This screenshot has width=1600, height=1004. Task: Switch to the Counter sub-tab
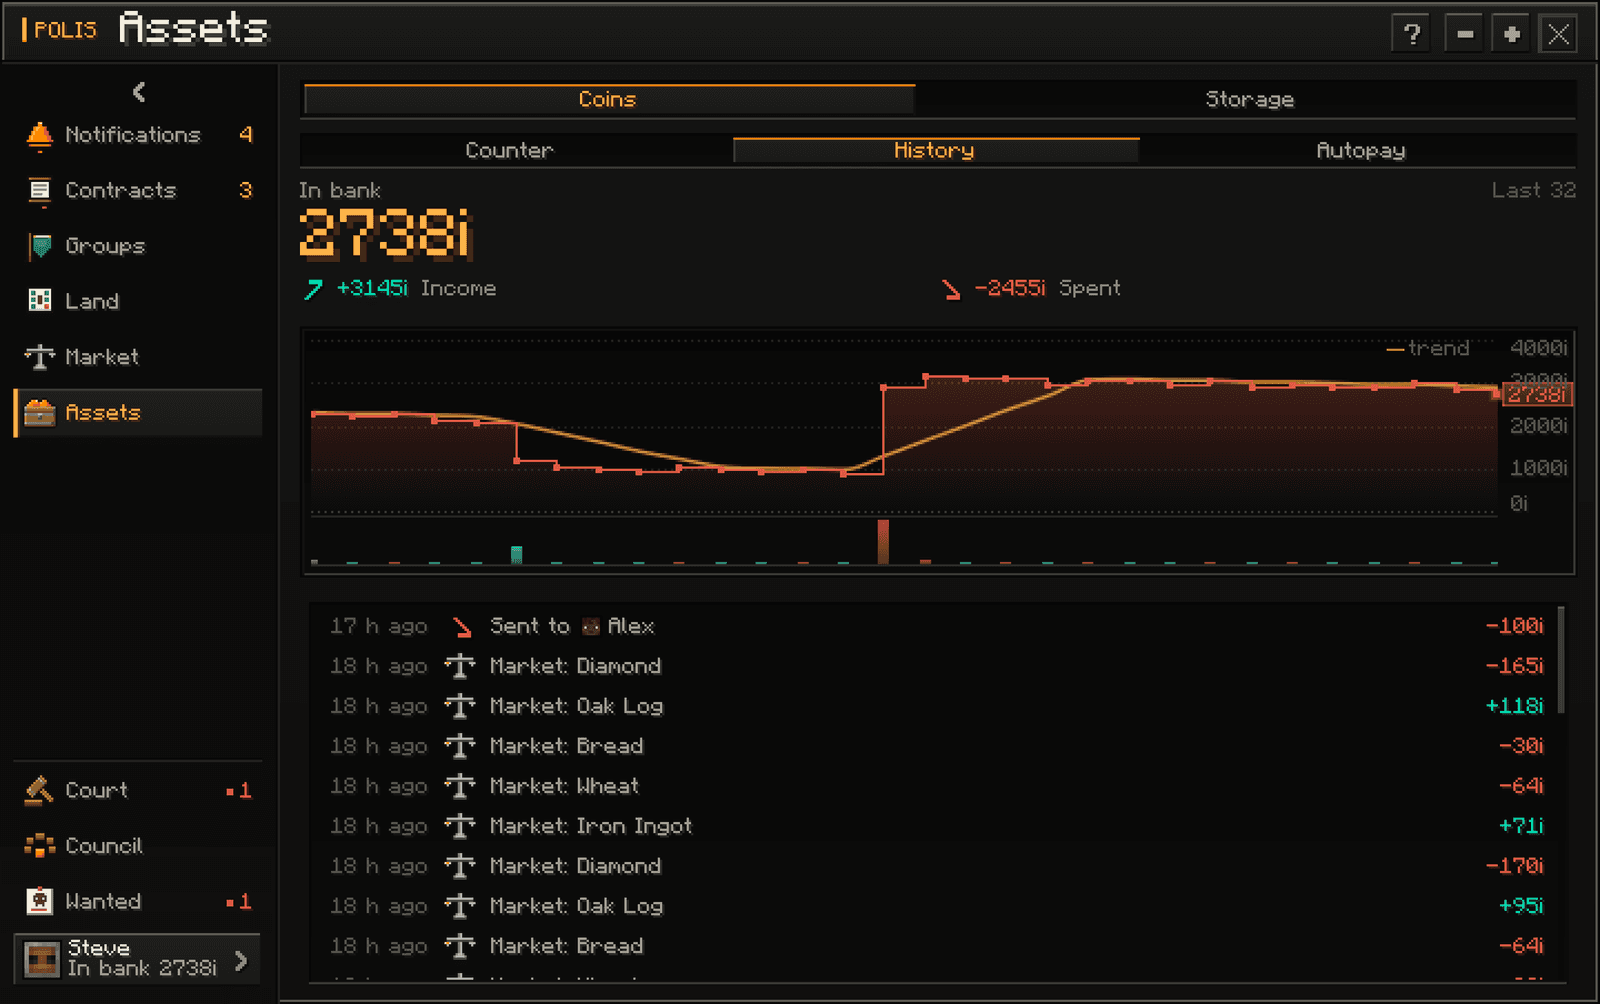[509, 150]
